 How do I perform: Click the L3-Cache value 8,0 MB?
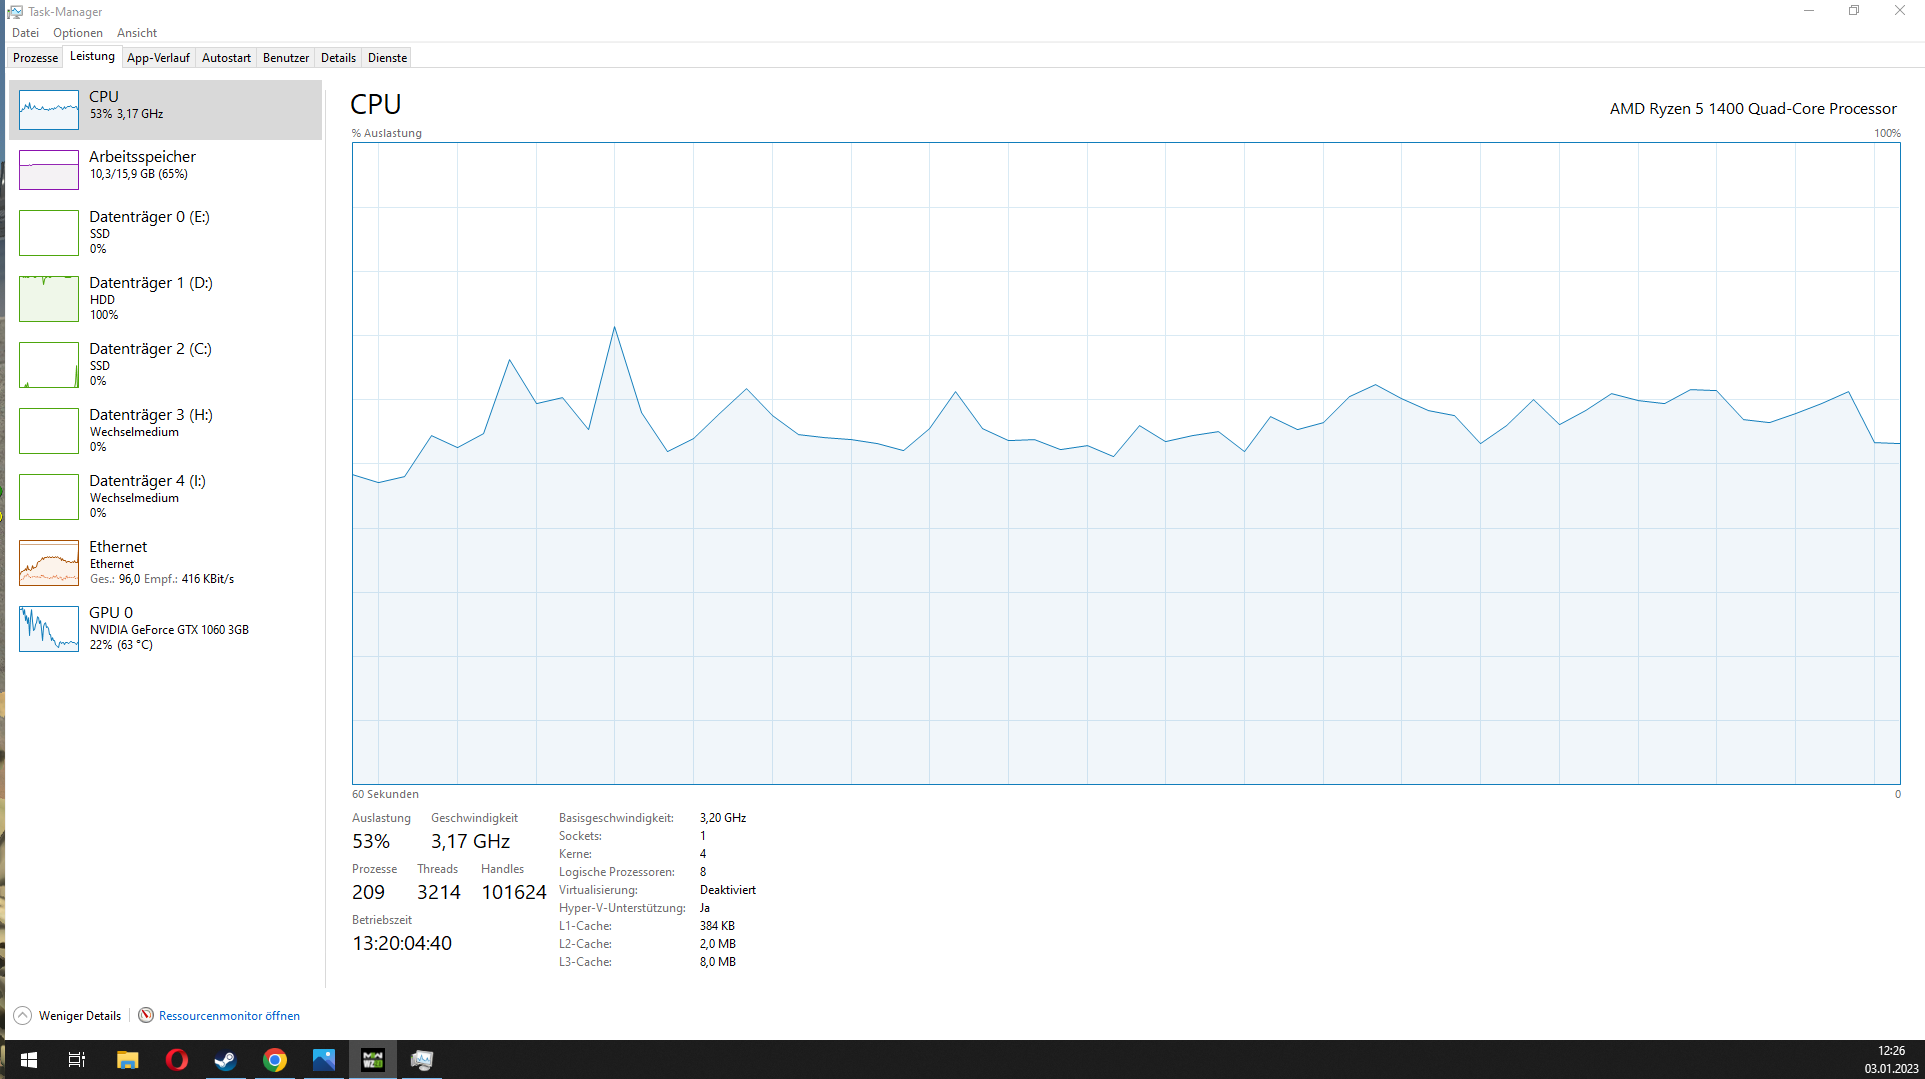point(718,962)
